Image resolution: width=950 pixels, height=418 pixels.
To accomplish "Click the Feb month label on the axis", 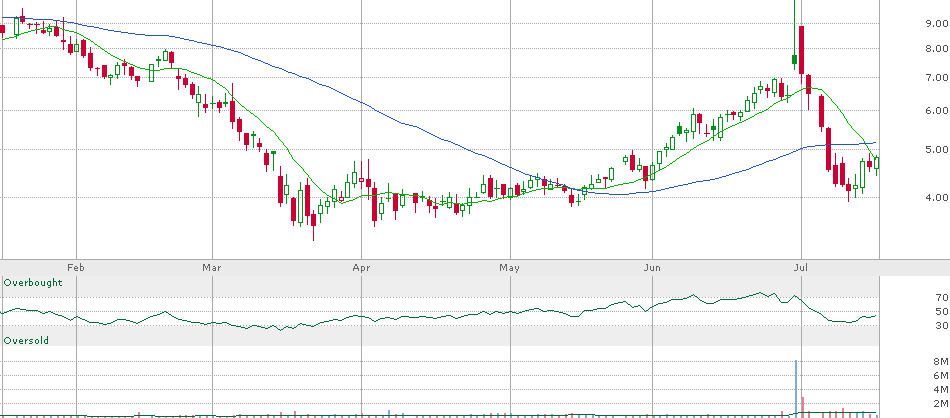I will point(75,267).
